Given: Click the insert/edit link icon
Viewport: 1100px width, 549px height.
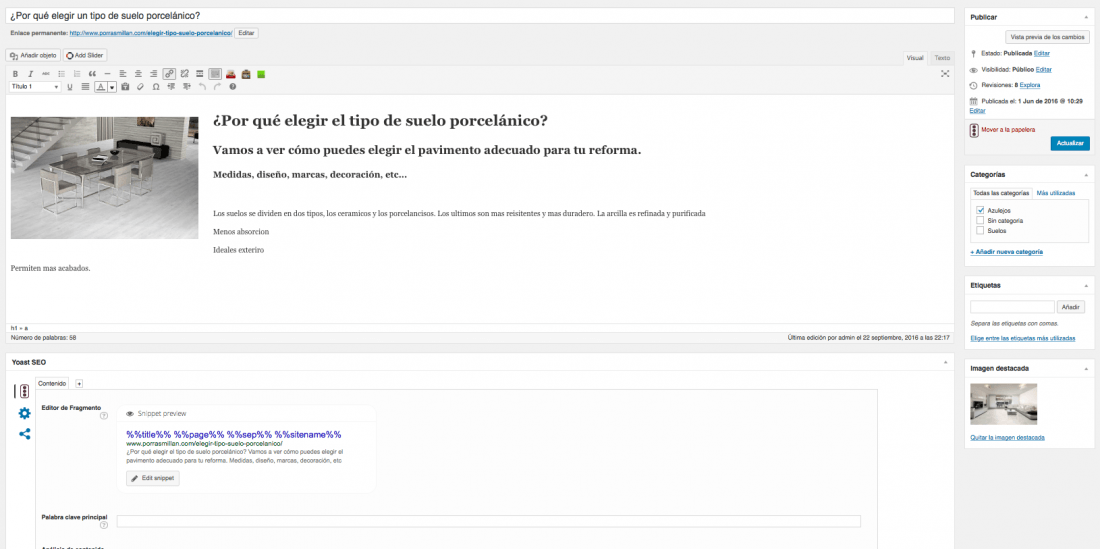Looking at the screenshot, I should coord(169,74).
